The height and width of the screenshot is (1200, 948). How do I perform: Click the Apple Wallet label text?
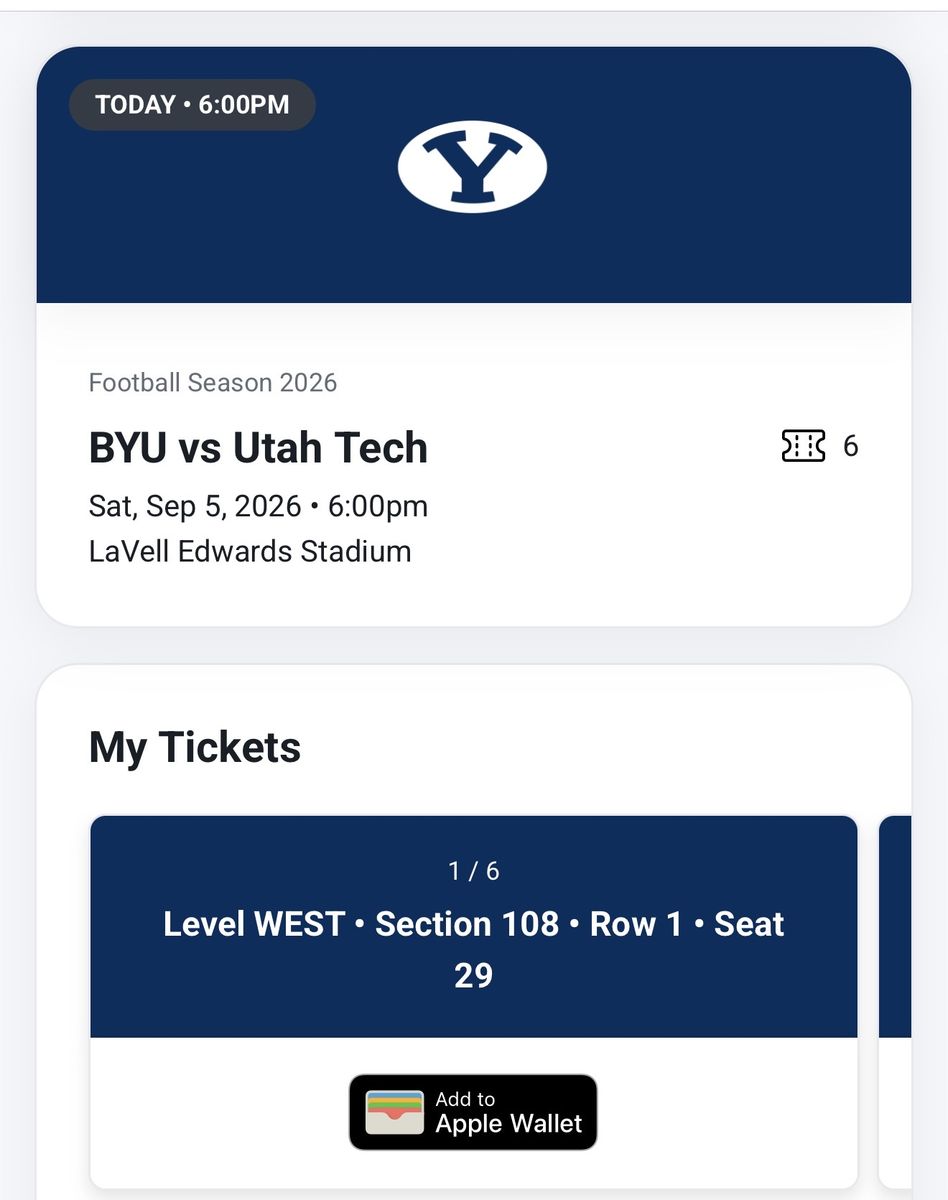pos(508,1124)
